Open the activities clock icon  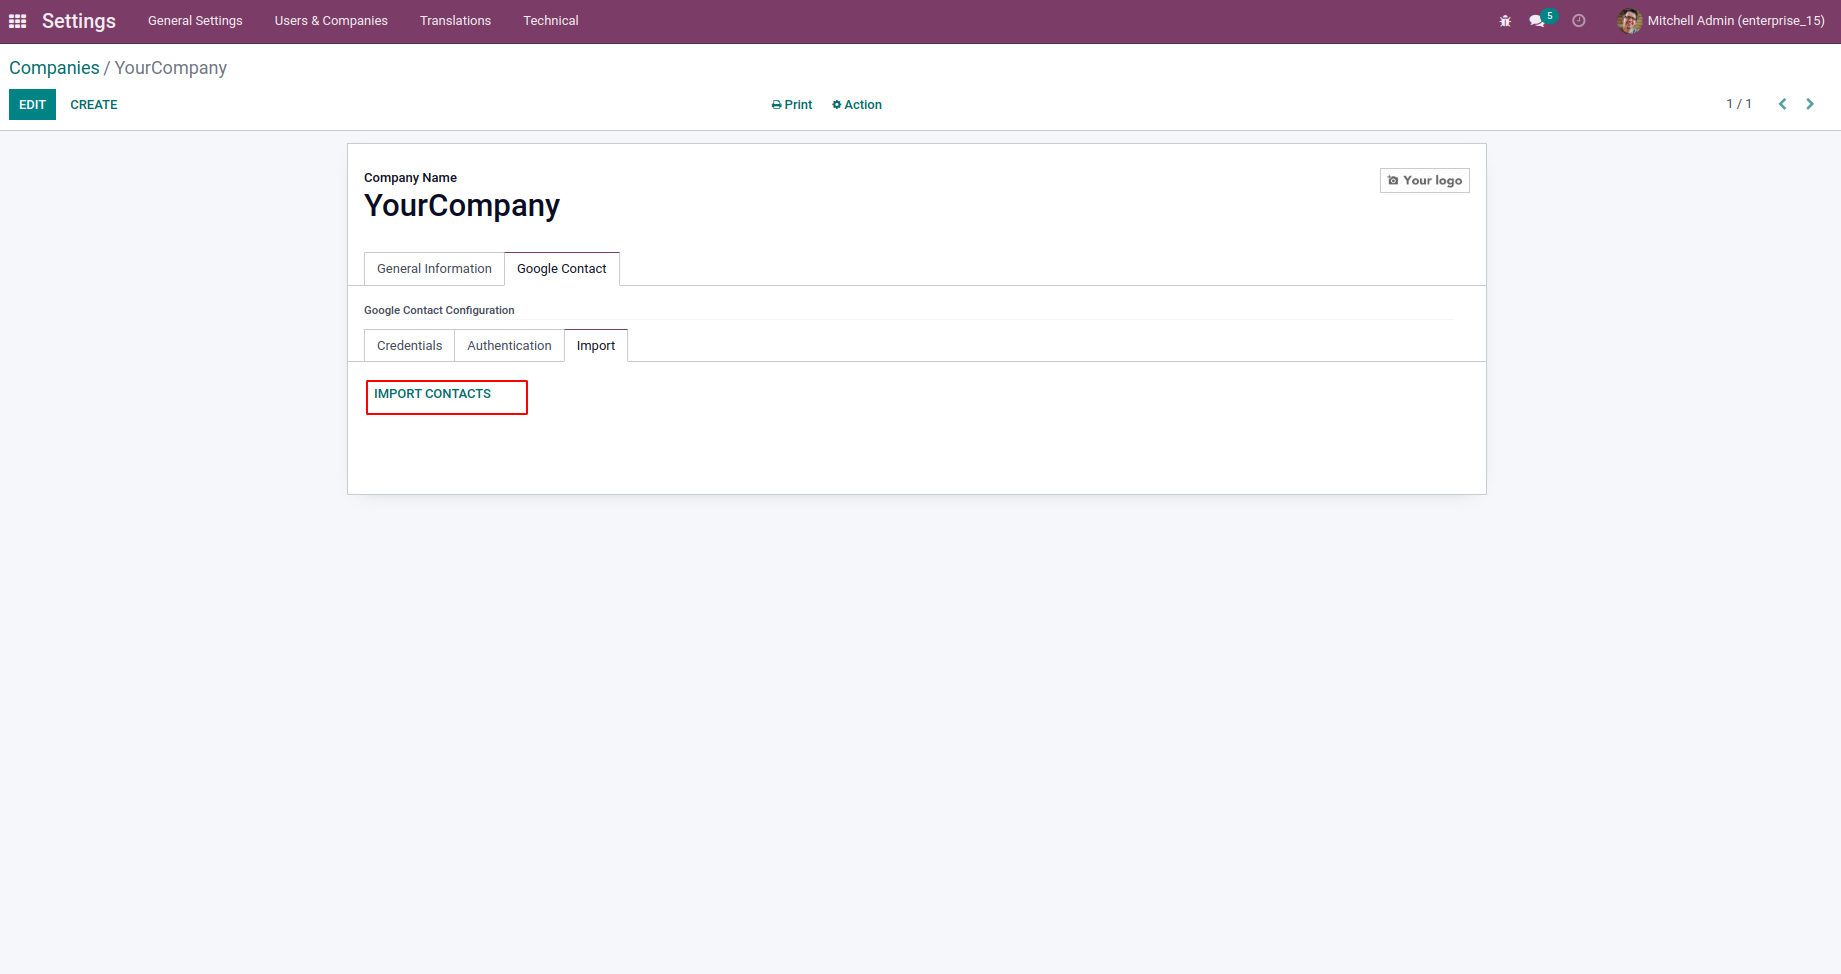coord(1579,21)
